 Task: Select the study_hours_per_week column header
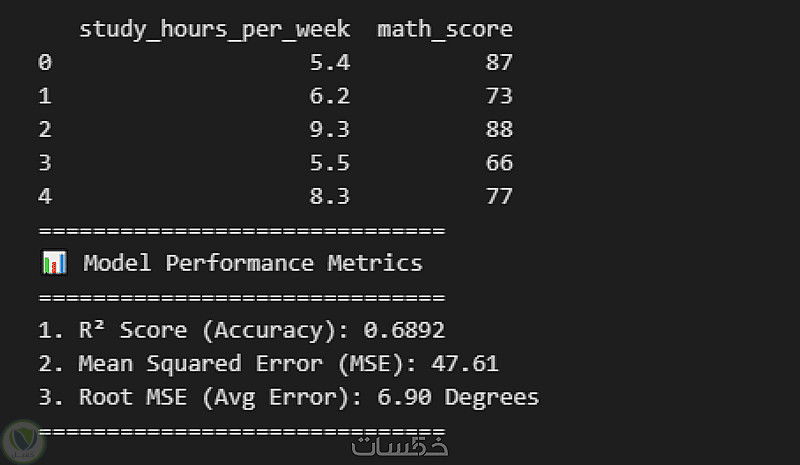[214, 29]
